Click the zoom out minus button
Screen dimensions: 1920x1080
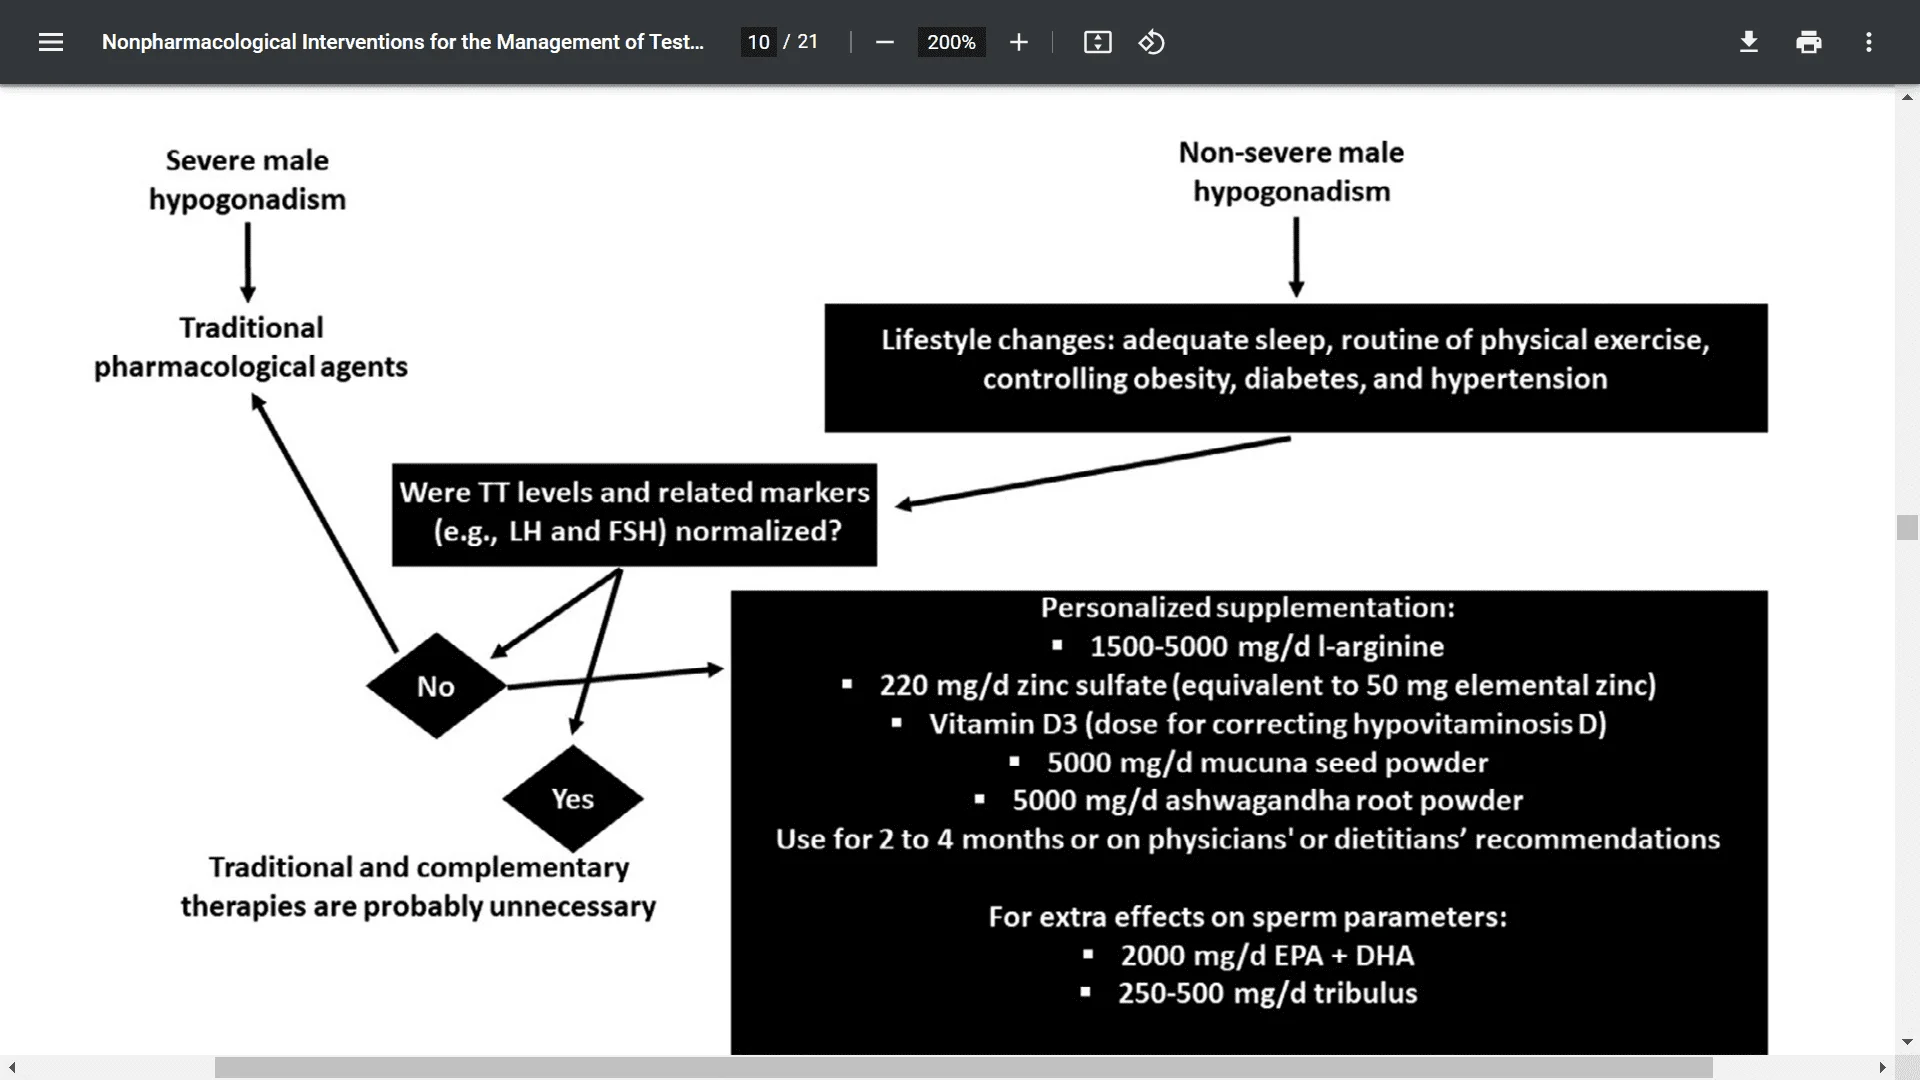884,42
